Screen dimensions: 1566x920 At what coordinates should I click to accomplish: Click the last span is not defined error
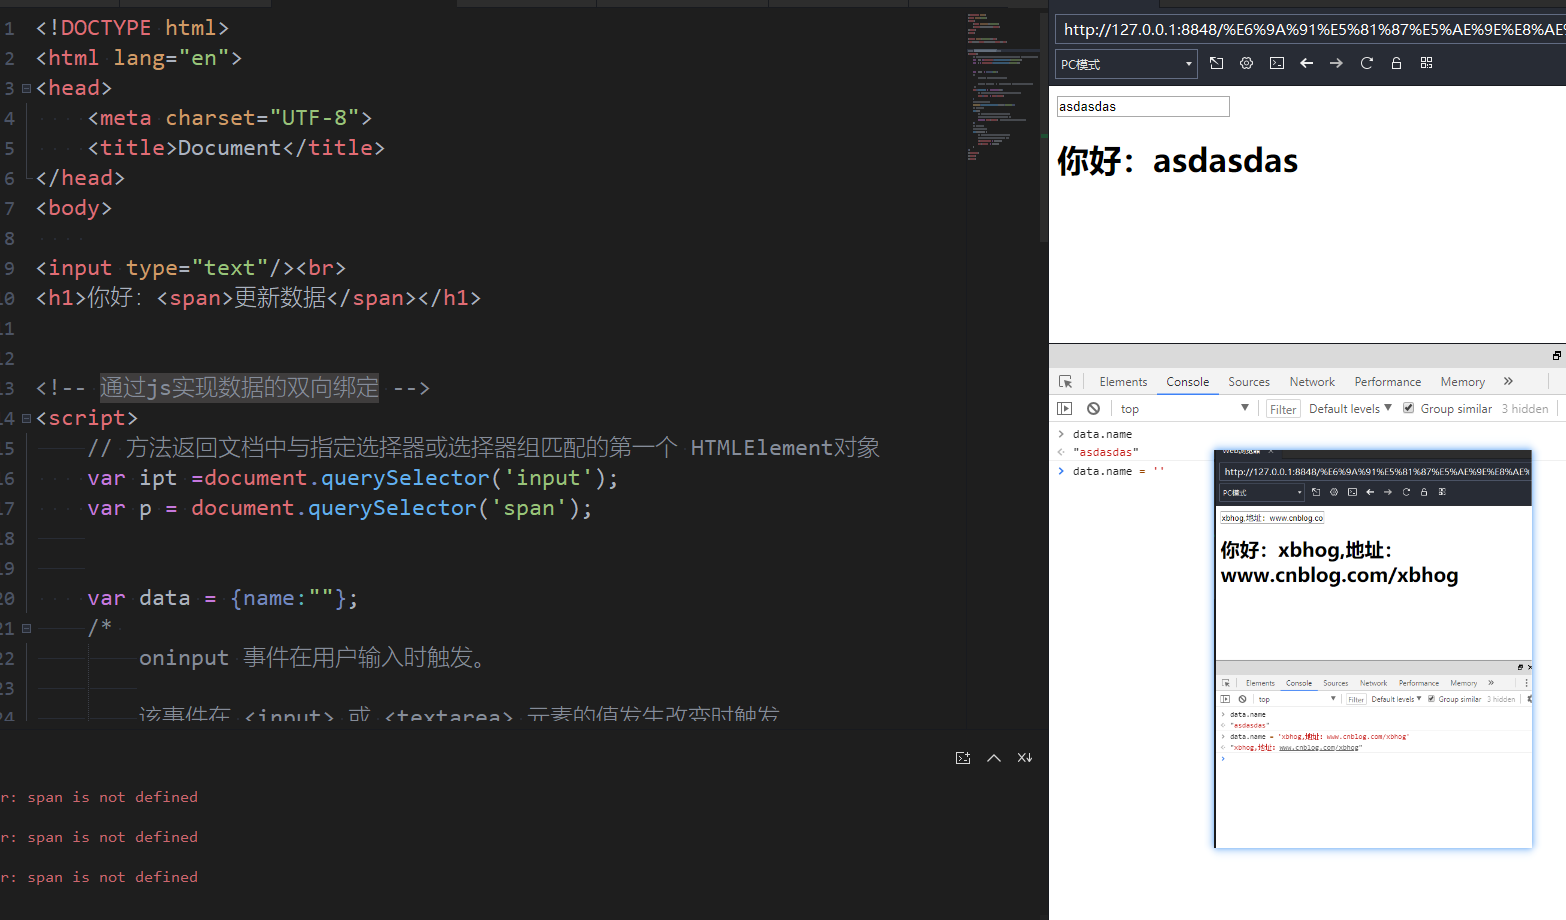pyautogui.click(x=99, y=877)
